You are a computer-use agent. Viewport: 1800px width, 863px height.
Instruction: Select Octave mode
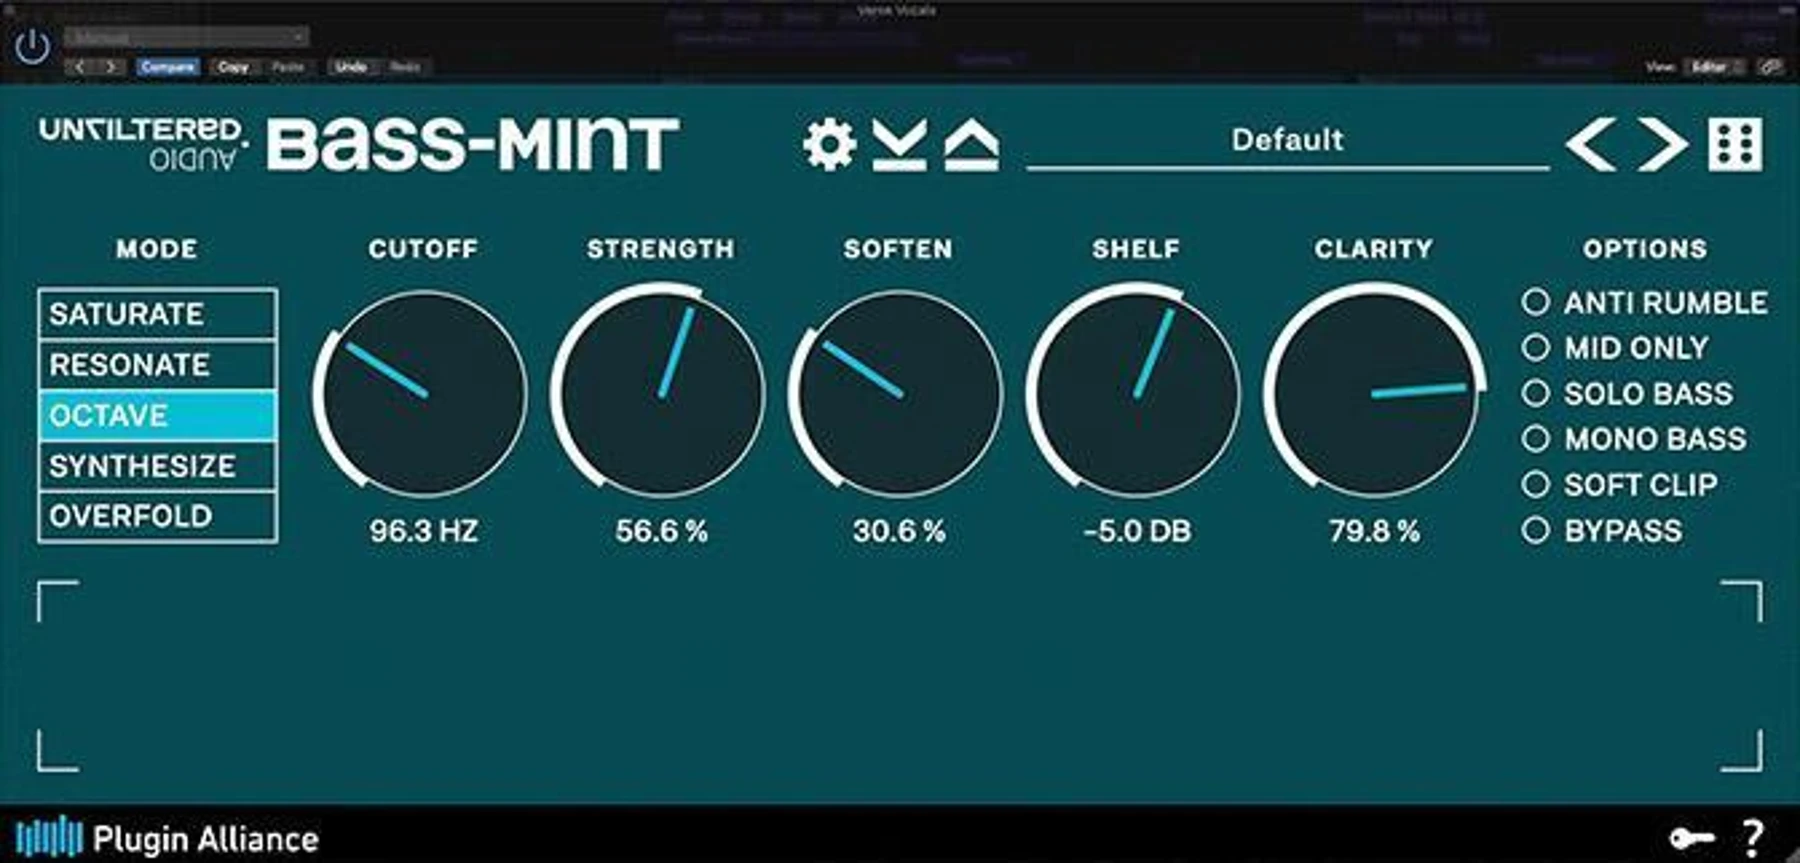pyautogui.click(x=158, y=415)
